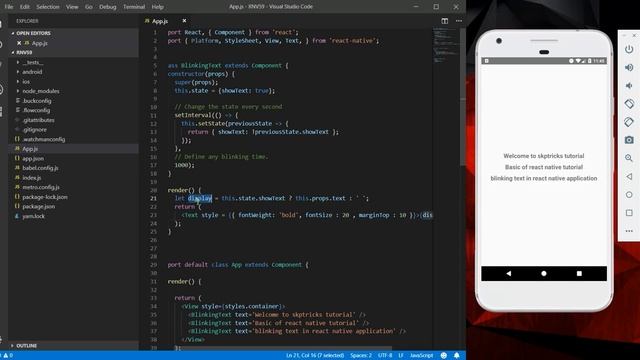This screenshot has height=360, width=640.
Task: Open the Go menu
Action: coord(89,7)
